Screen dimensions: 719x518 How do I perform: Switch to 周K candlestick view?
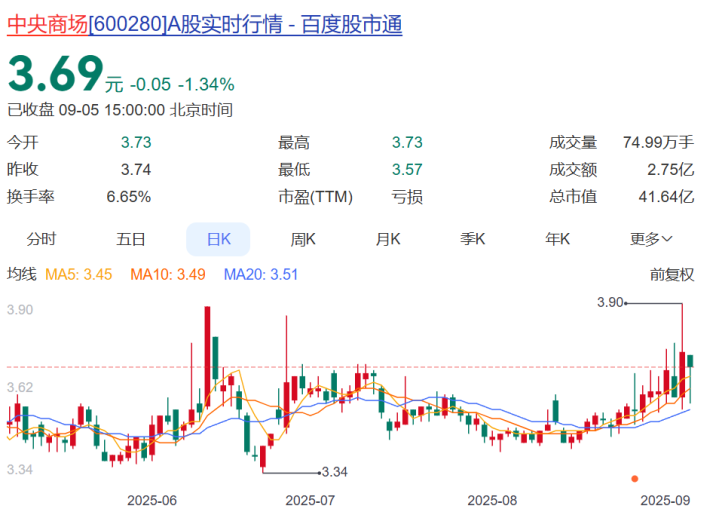click(x=303, y=239)
